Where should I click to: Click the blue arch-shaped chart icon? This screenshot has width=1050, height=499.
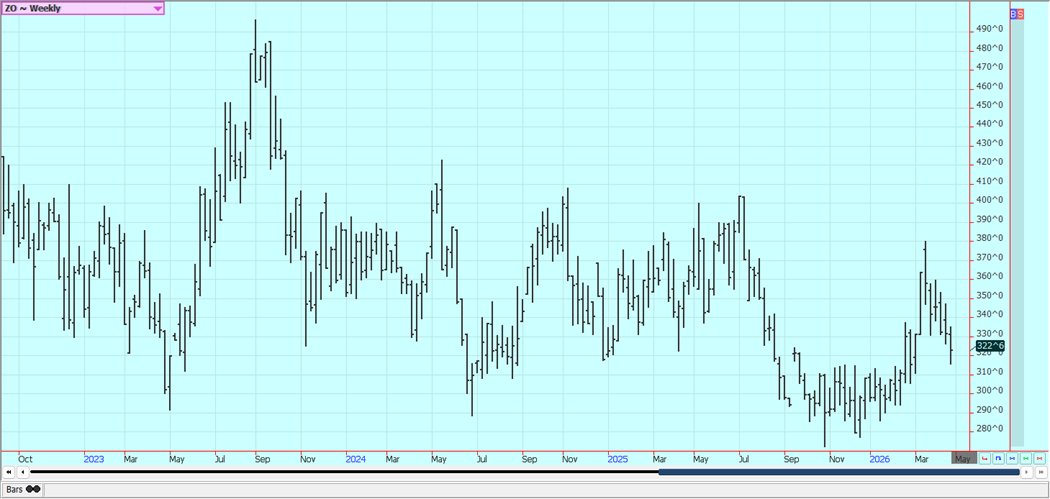pos(999,459)
